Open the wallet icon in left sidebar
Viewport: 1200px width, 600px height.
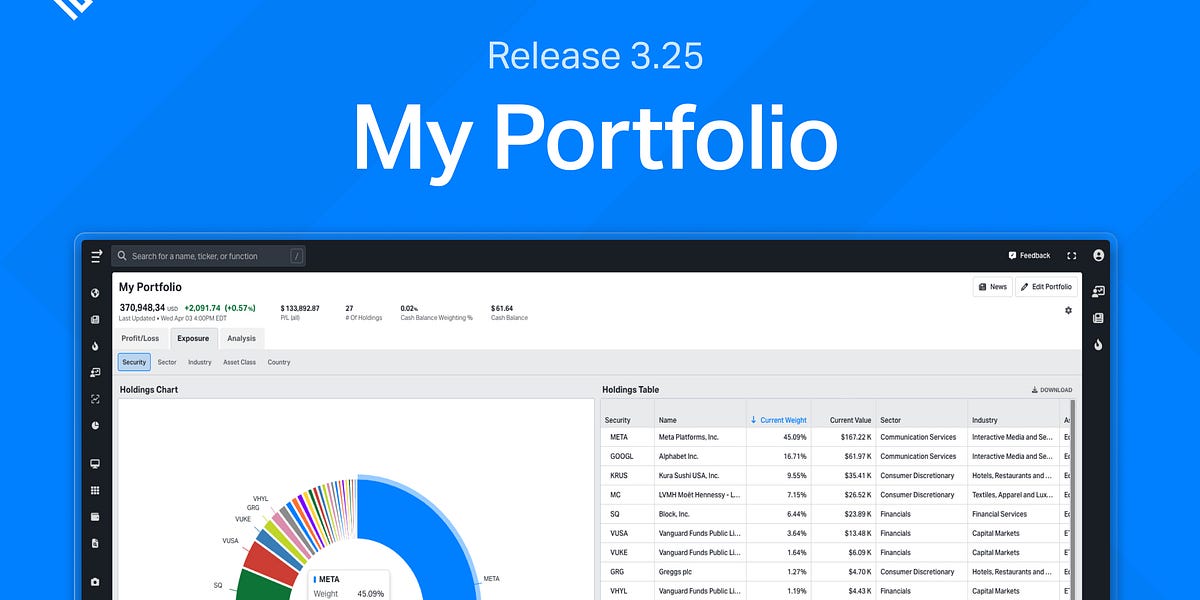[95, 517]
